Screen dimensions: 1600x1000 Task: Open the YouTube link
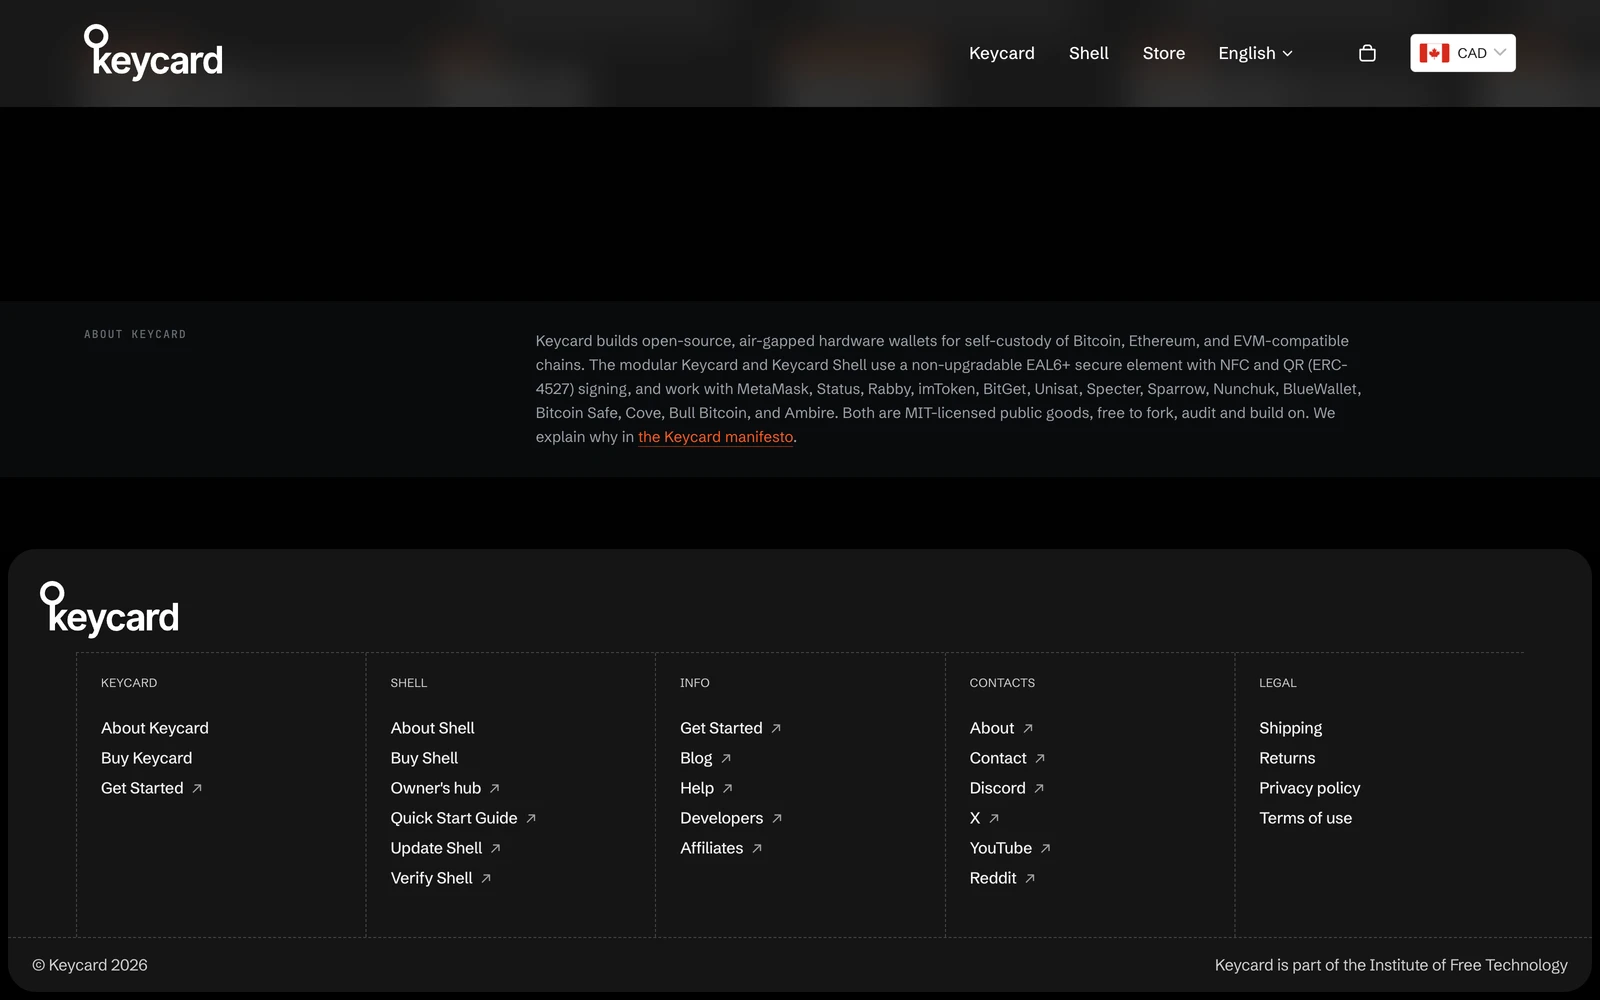click(1001, 848)
